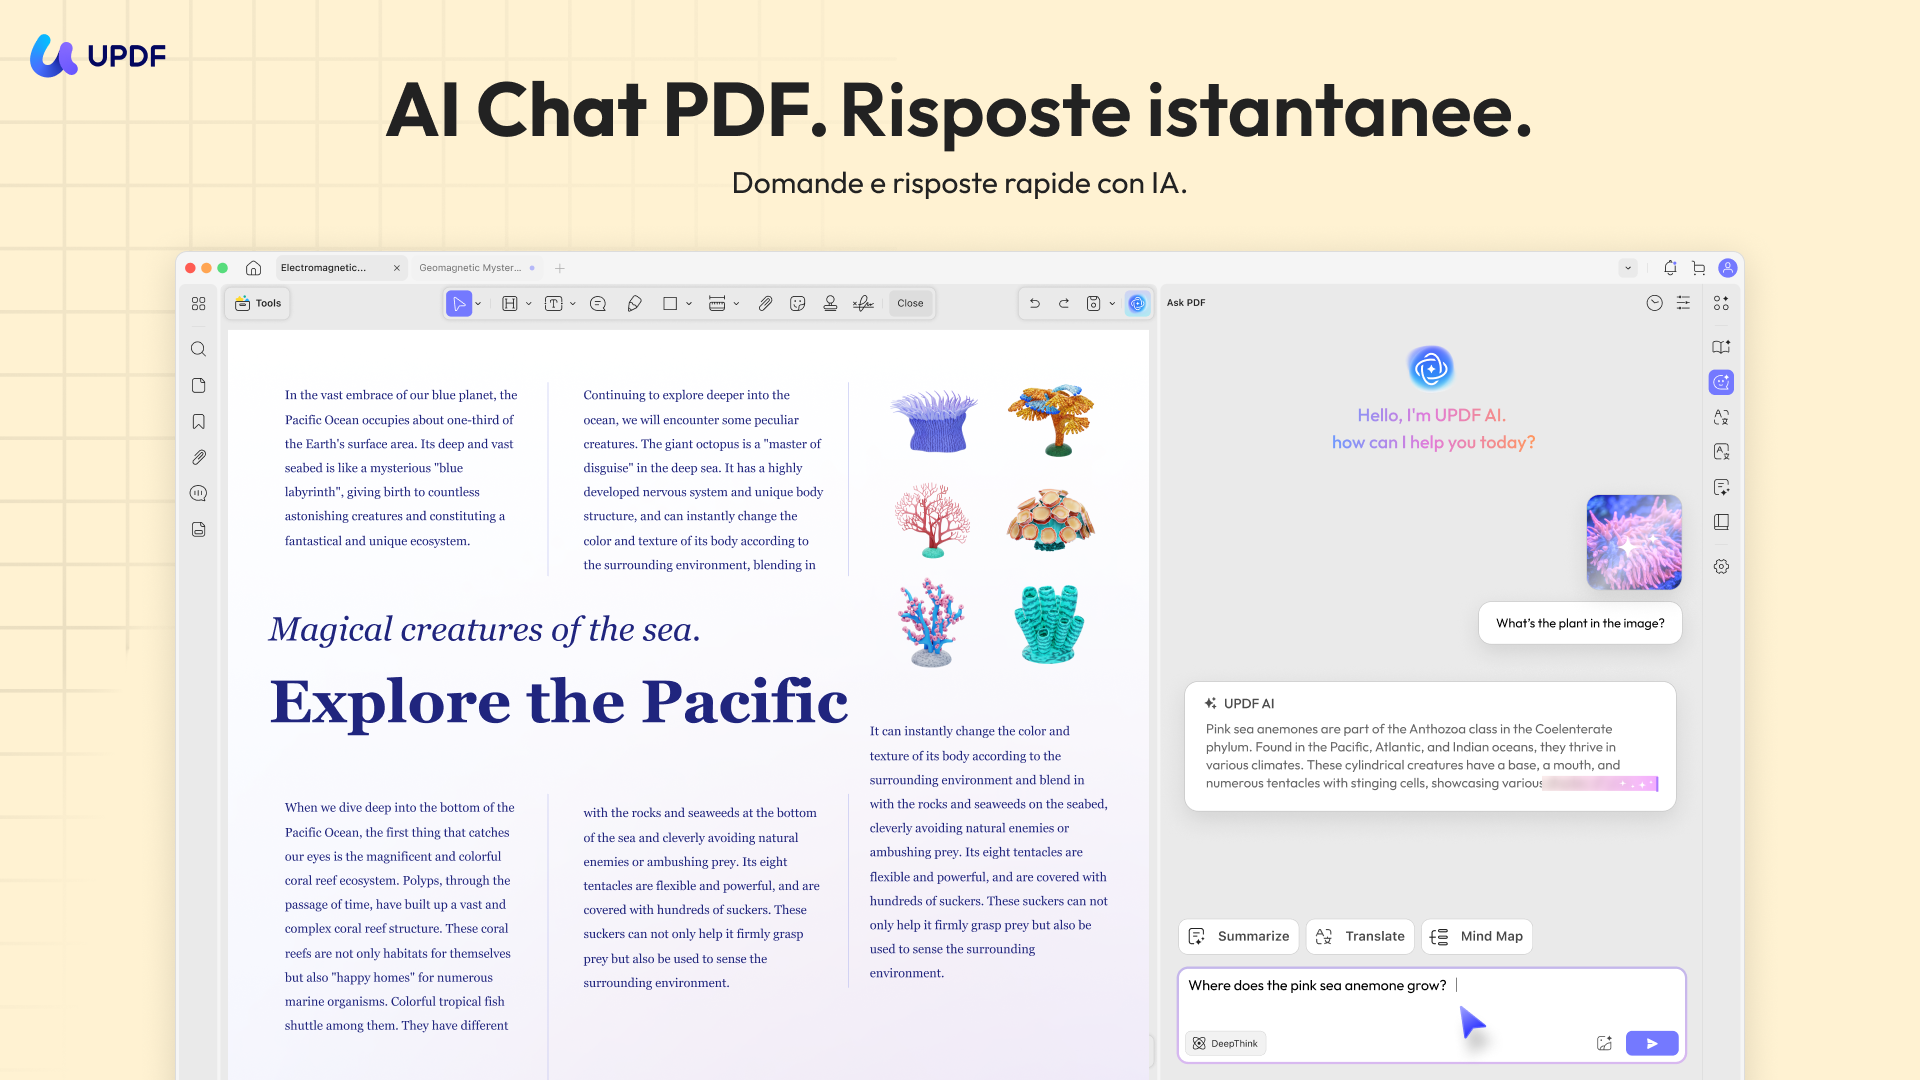The image size is (1920, 1080).
Task: Open the Tools menu button
Action: [x=258, y=303]
